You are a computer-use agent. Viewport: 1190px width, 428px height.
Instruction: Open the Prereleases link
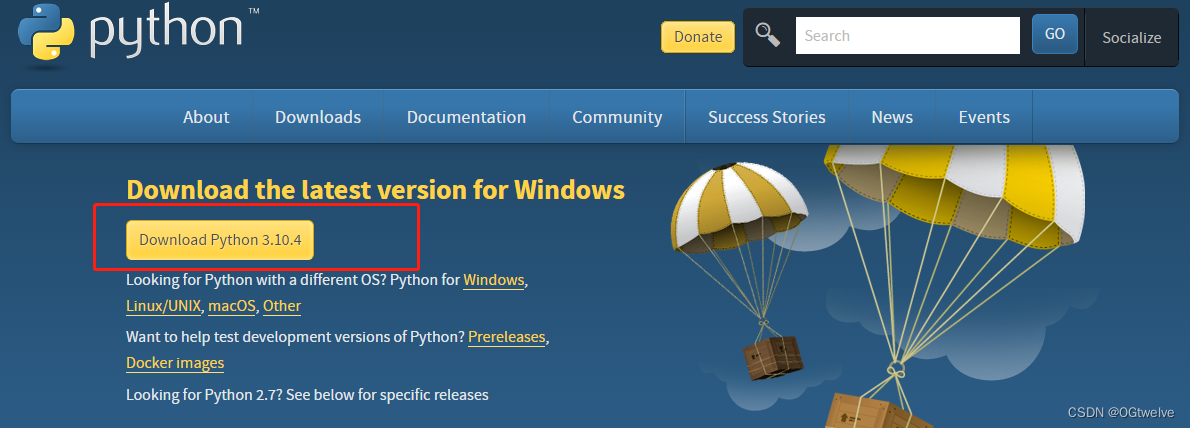pos(507,337)
